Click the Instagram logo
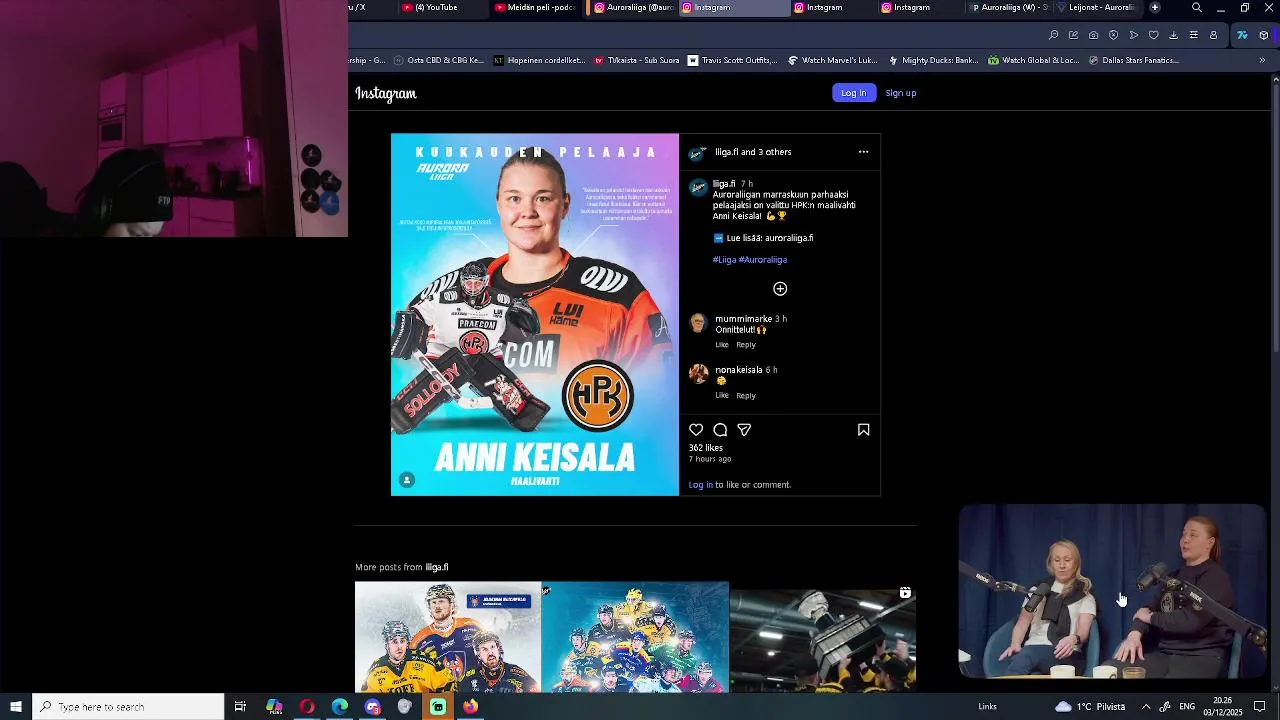1280x720 pixels. coord(386,93)
